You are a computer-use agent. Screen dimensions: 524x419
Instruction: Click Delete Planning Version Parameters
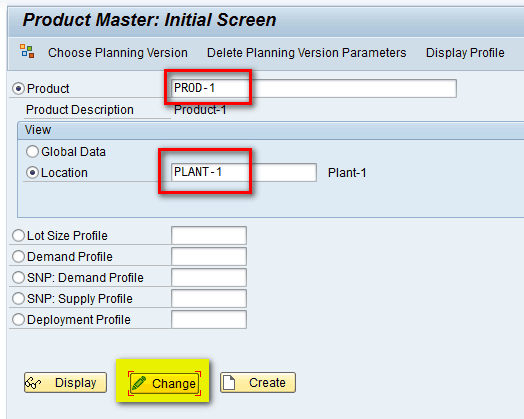point(306,53)
